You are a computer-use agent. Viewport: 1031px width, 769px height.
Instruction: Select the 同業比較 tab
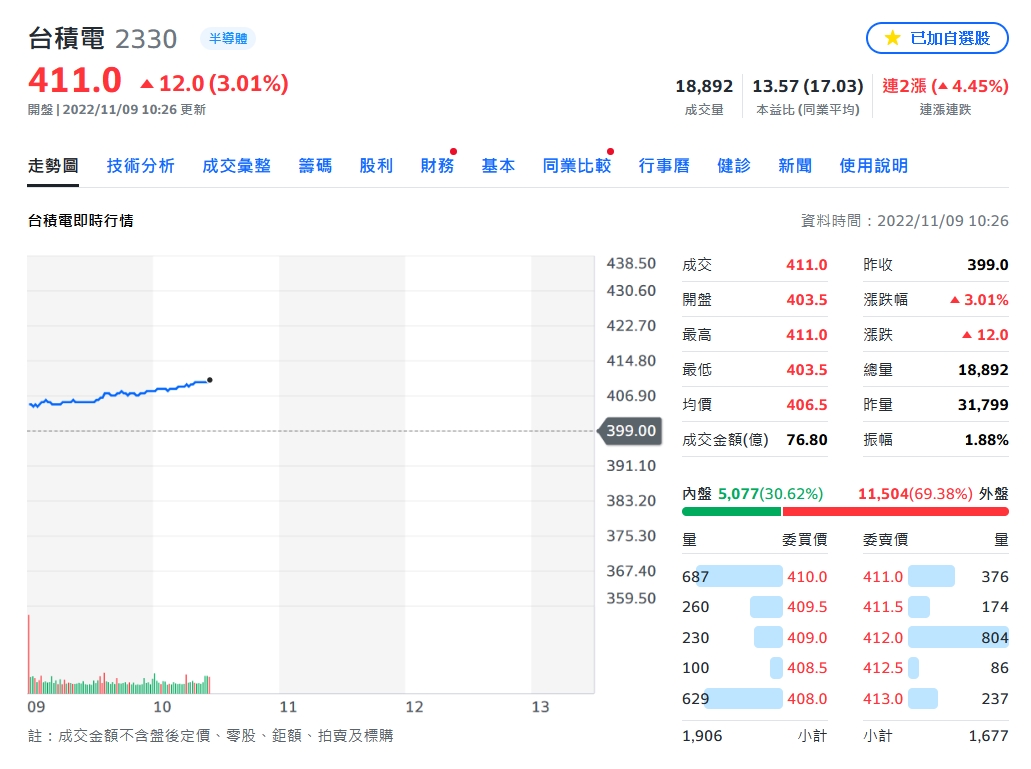coord(577,166)
